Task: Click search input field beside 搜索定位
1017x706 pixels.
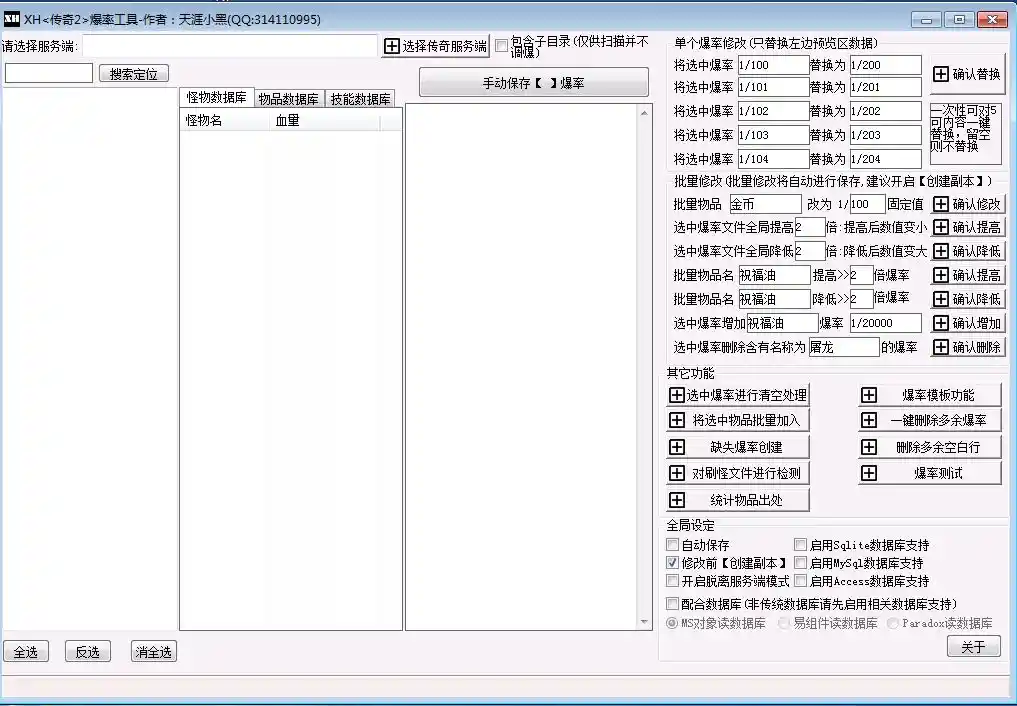Action: pyautogui.click(x=49, y=73)
